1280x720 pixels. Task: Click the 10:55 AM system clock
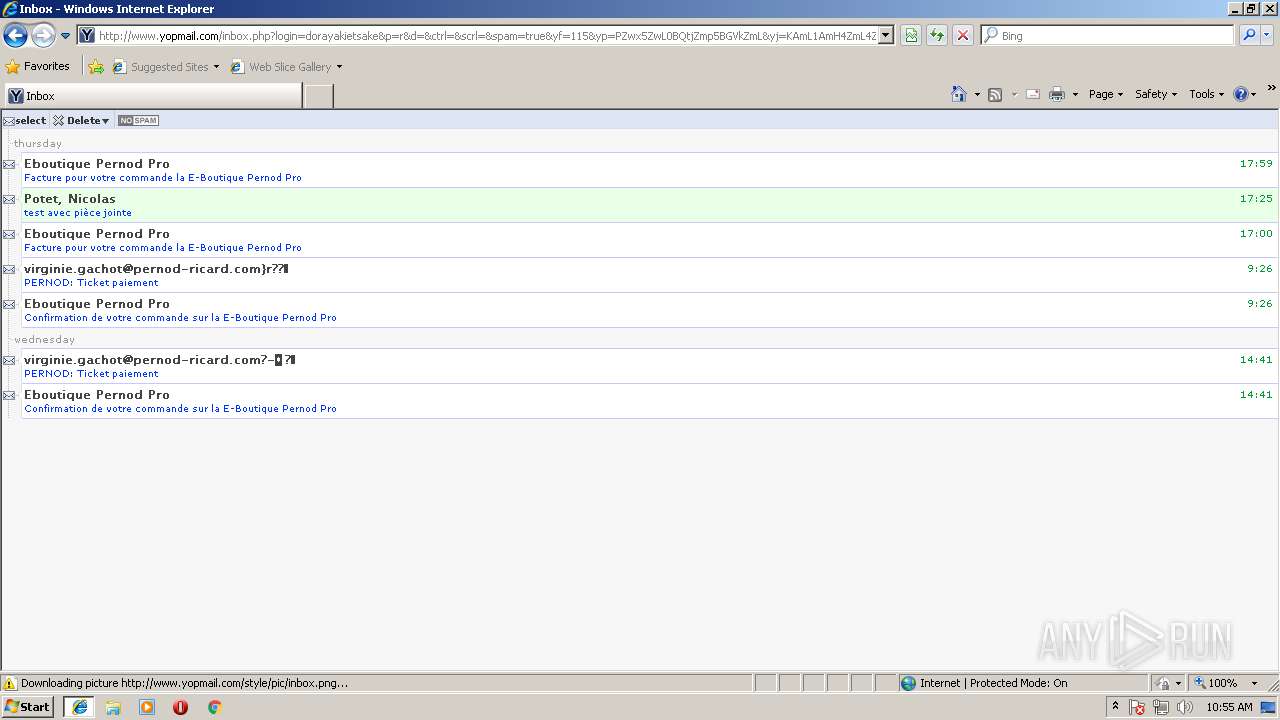click(x=1229, y=707)
